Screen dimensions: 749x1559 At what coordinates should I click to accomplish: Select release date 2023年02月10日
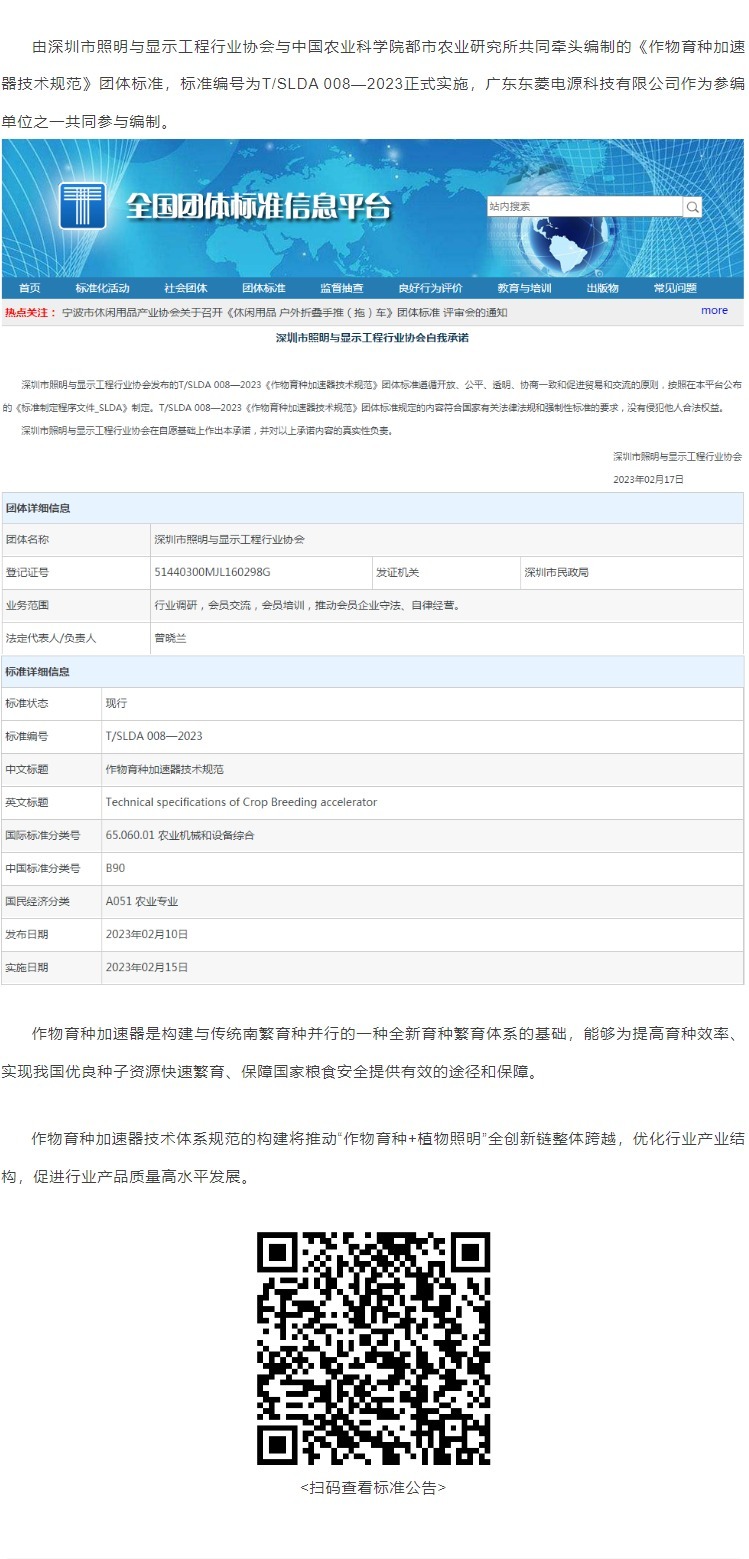(147, 934)
